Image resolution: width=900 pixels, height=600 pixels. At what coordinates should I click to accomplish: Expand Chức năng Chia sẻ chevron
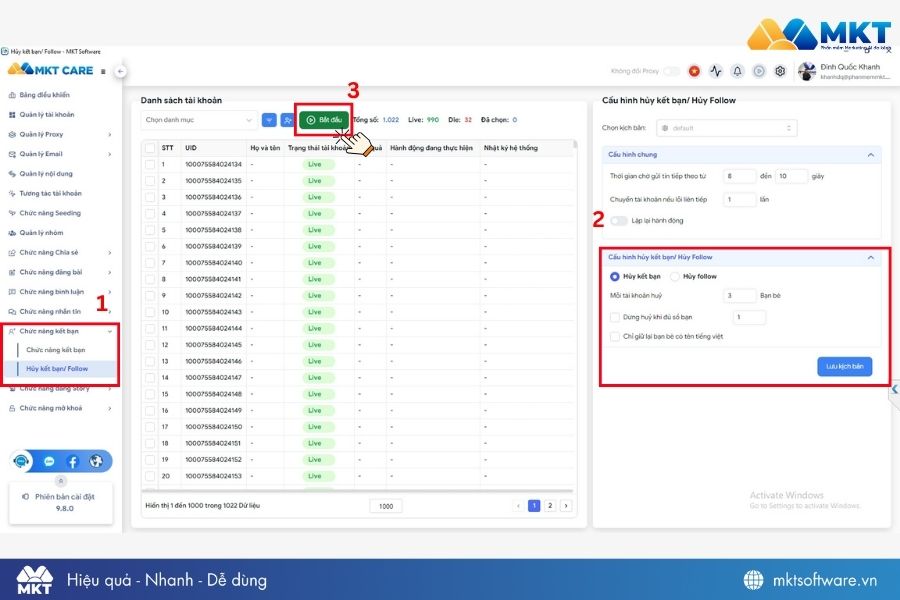[x=110, y=253]
